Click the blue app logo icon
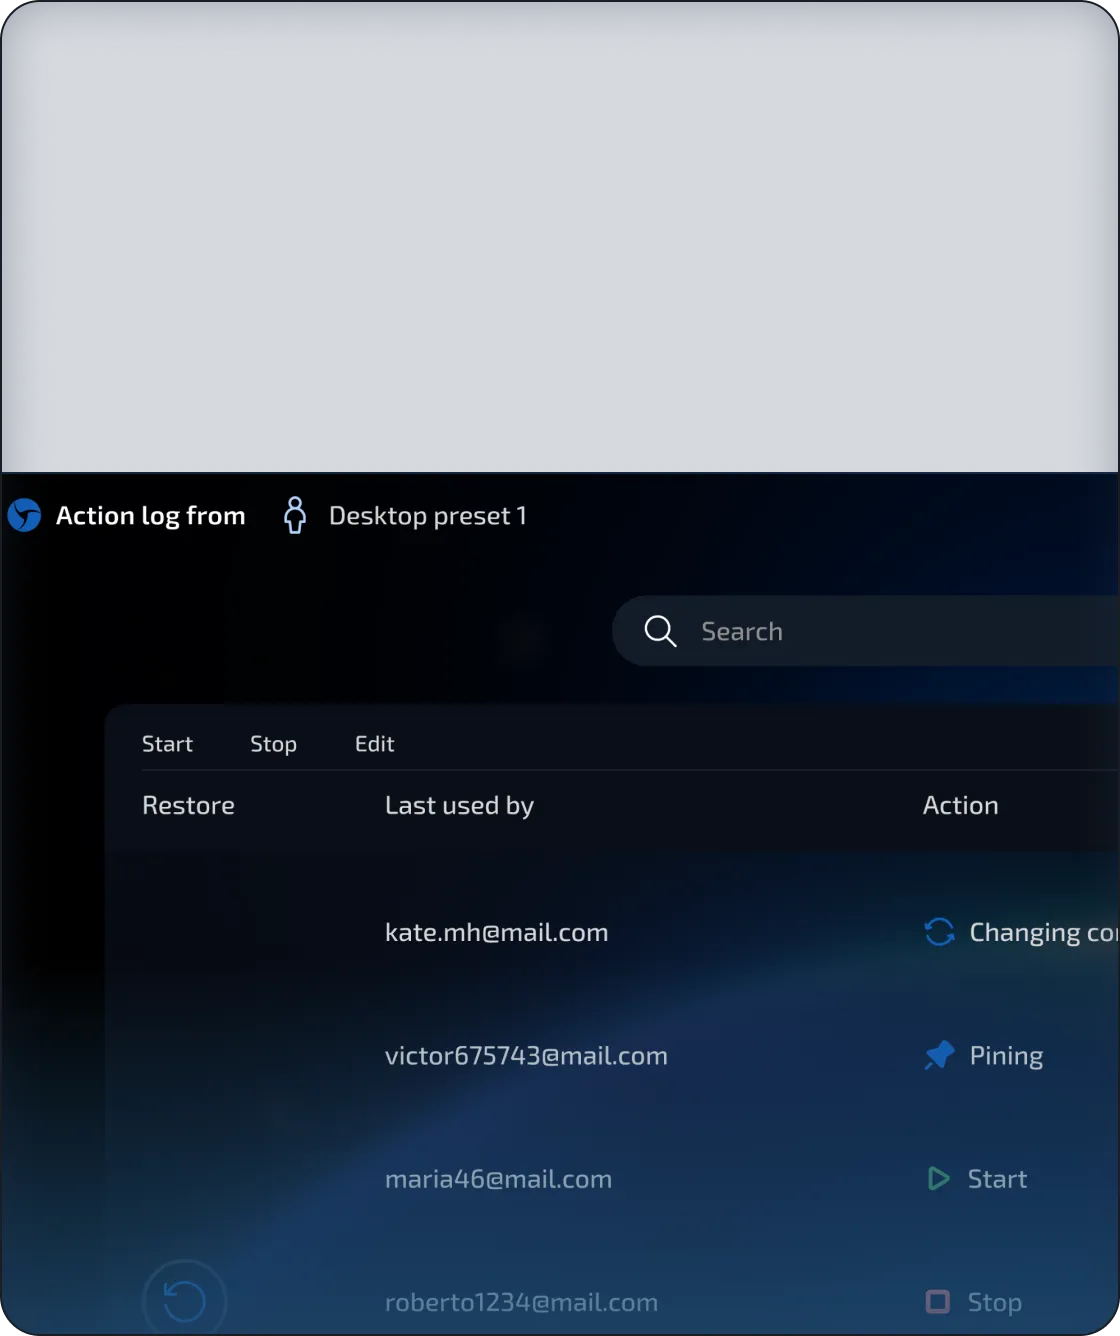Viewport: 1120px width, 1336px height. [24, 516]
